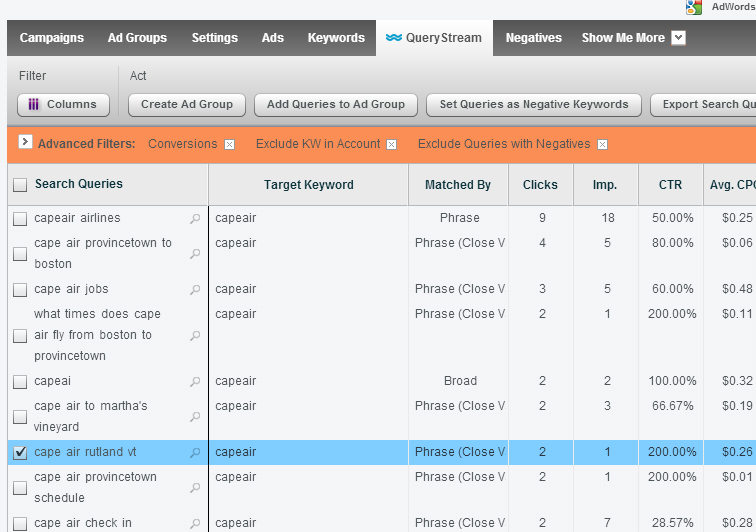Check the capeai query row
Screen dimensions: 756x532
20,382
